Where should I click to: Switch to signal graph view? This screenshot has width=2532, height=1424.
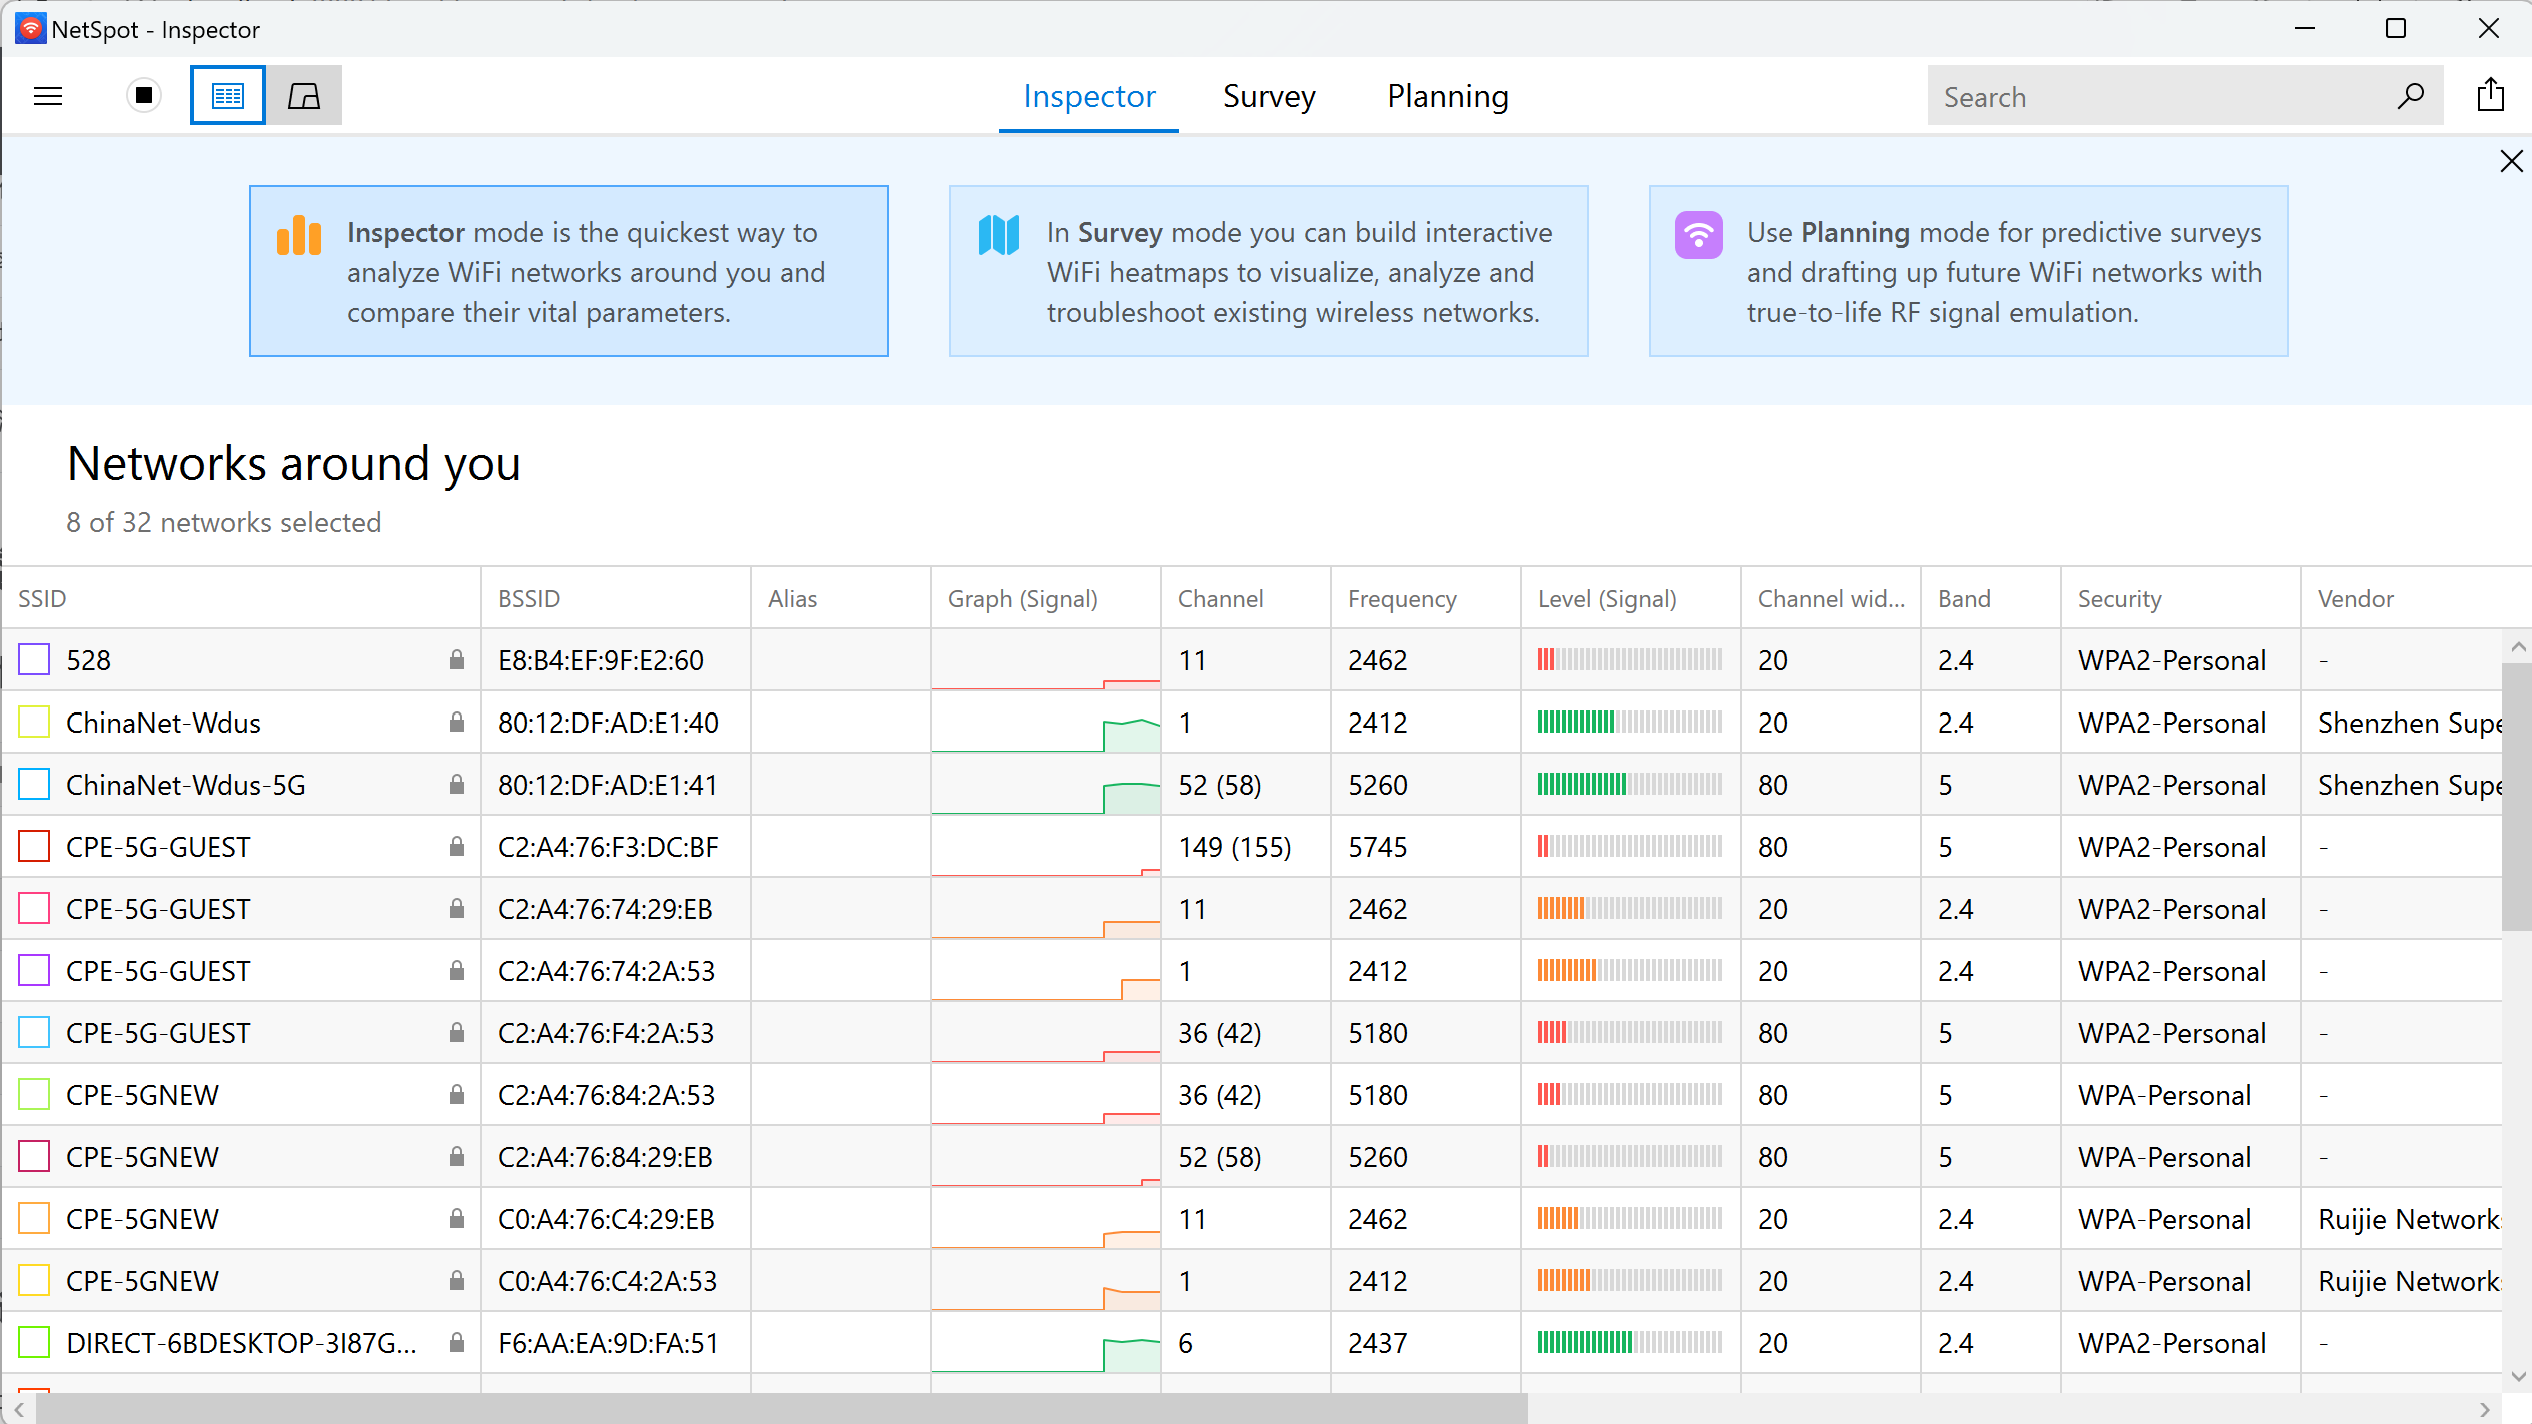pos(304,96)
